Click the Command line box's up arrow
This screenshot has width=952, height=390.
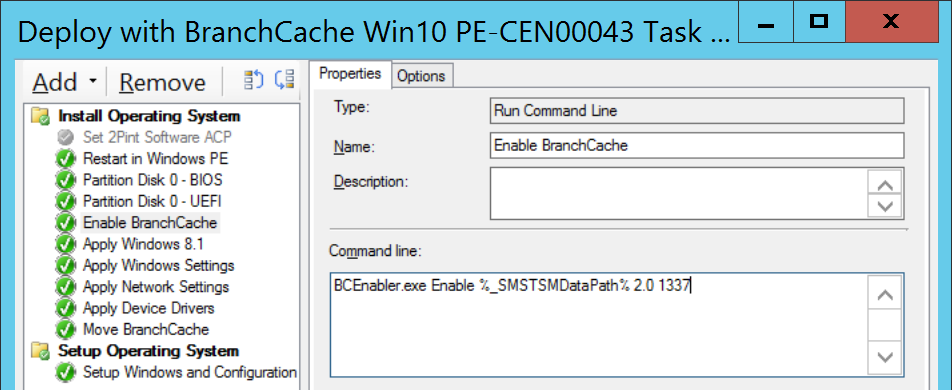coord(886,296)
